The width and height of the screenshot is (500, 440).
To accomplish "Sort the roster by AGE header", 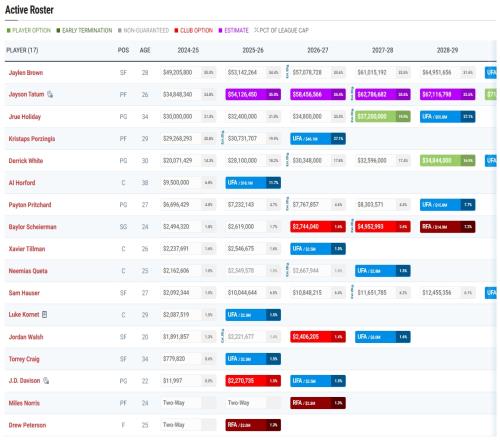I will pyautogui.click(x=145, y=50).
